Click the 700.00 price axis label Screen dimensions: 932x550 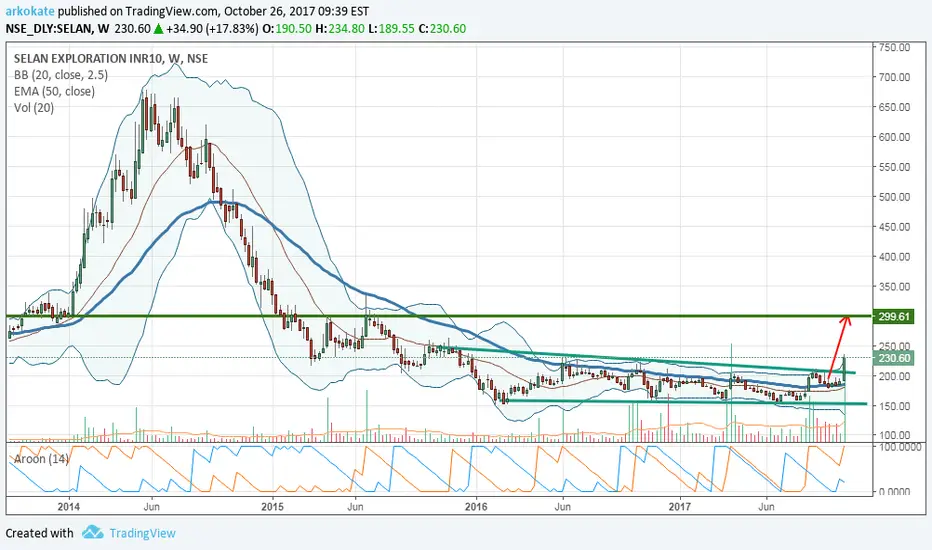[x=895, y=77]
